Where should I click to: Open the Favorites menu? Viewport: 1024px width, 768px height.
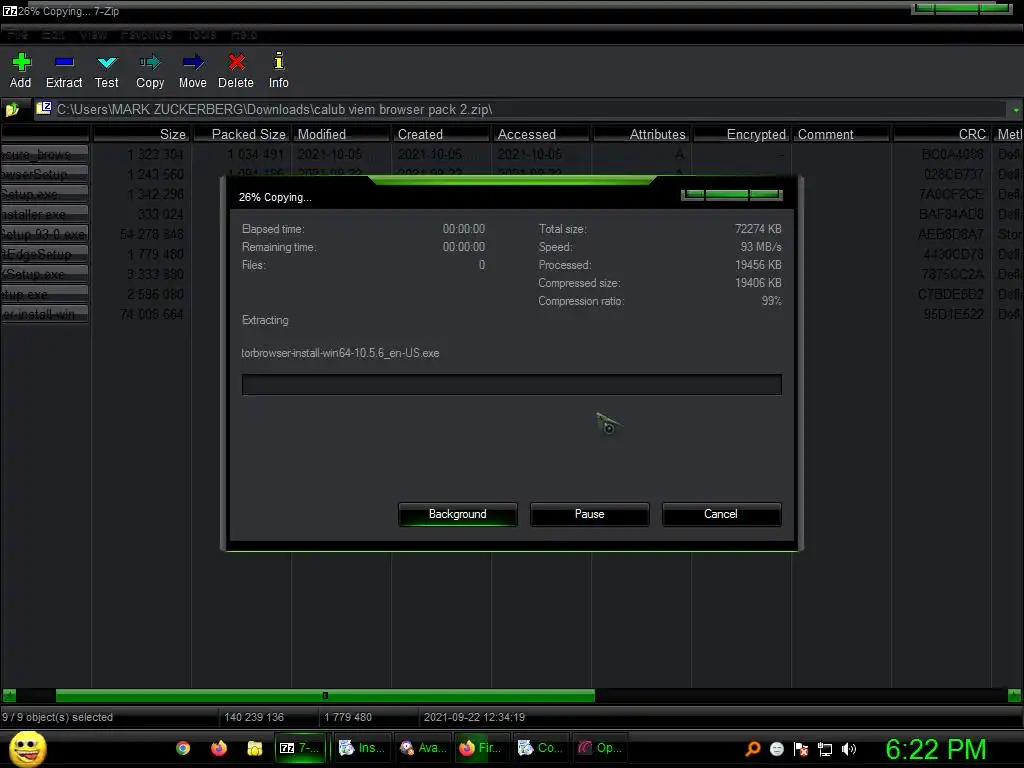pyautogui.click(x=146, y=35)
